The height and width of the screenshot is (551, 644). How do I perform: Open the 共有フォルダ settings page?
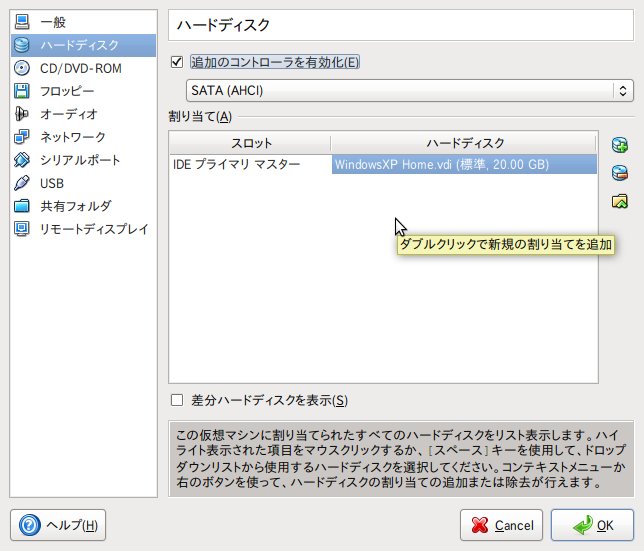[x=83, y=206]
